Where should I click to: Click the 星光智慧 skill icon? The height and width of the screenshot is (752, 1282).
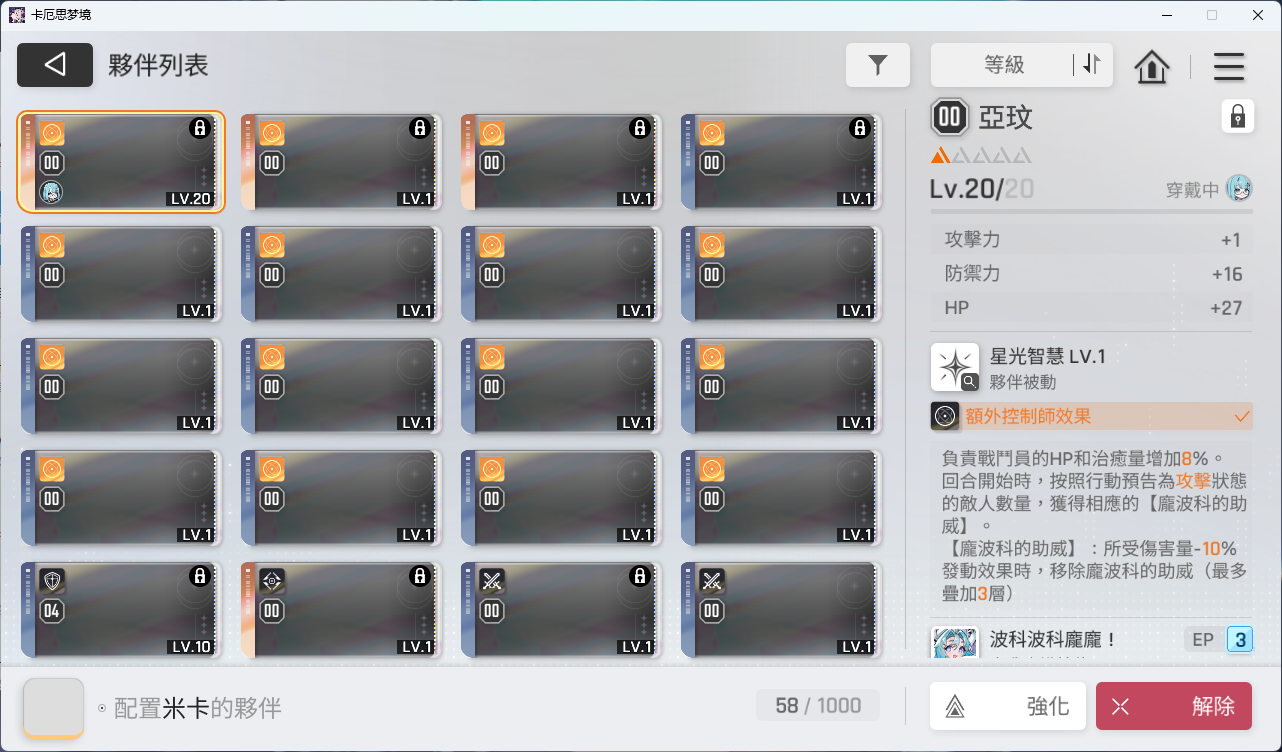[954, 367]
